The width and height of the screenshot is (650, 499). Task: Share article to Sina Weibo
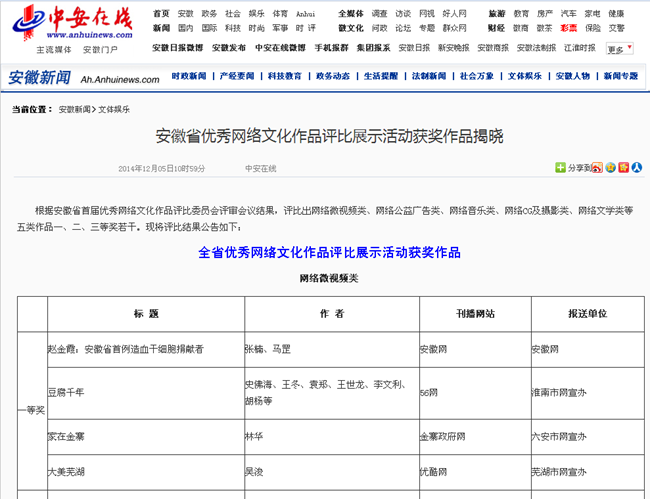click(598, 168)
